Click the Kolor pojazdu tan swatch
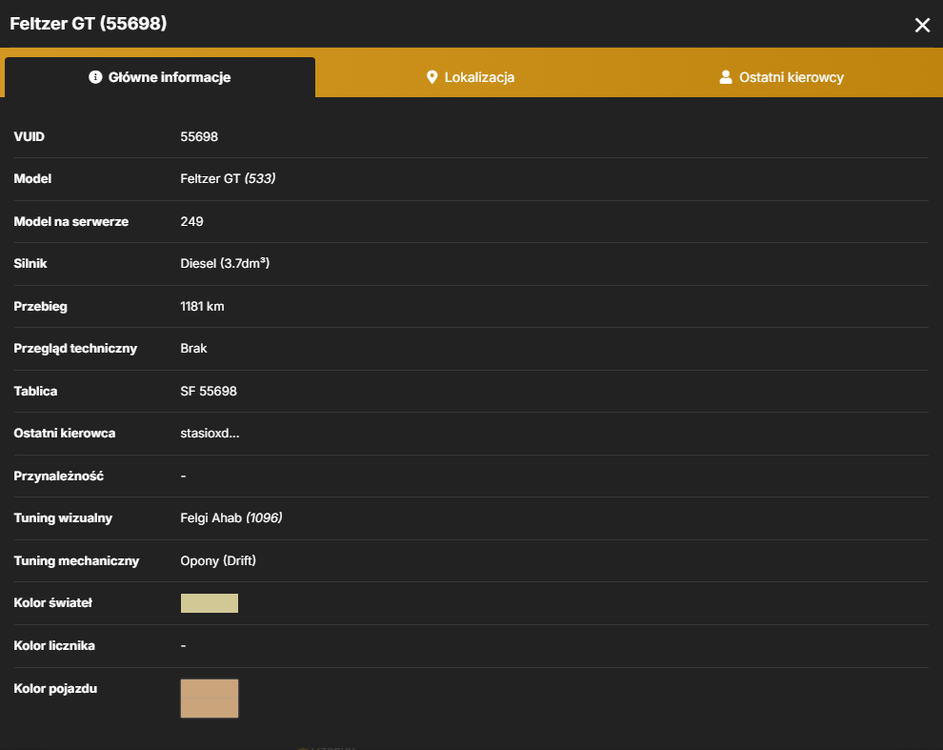 pos(209,698)
